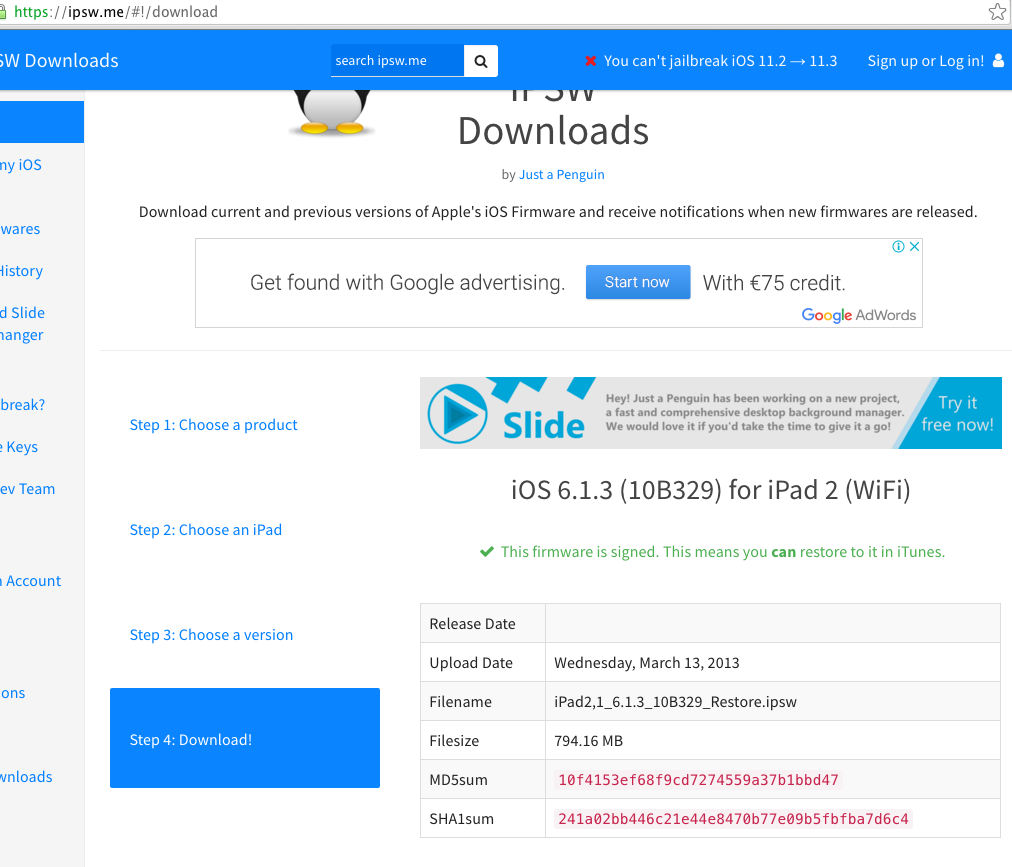Open the Slide manager sidebar link
The height and width of the screenshot is (867, 1012).
point(22,324)
